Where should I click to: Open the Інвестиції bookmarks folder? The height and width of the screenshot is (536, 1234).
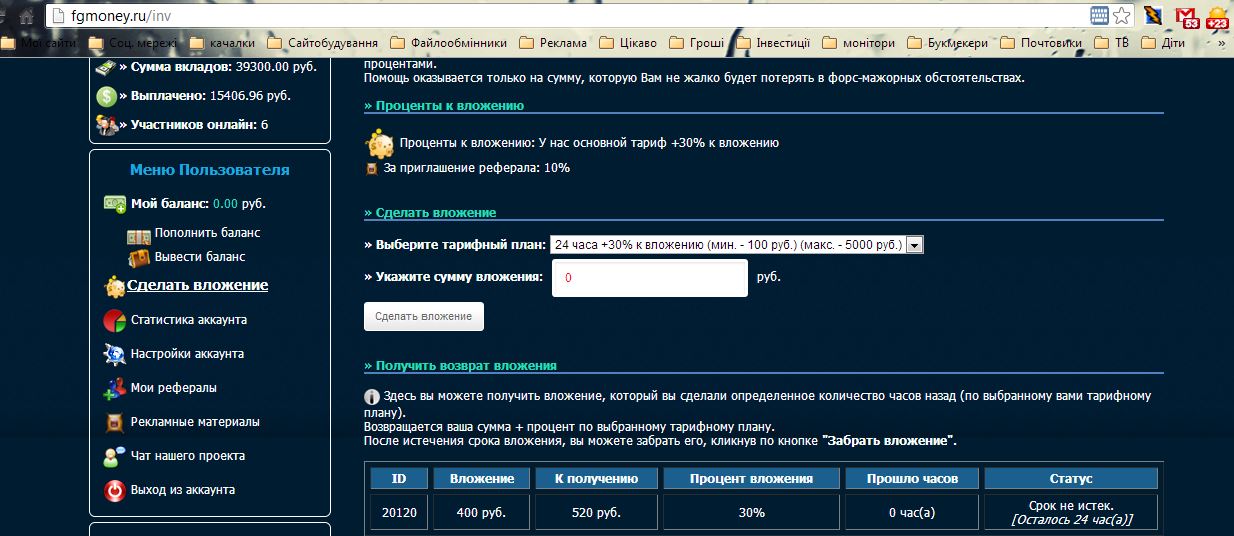[x=780, y=43]
